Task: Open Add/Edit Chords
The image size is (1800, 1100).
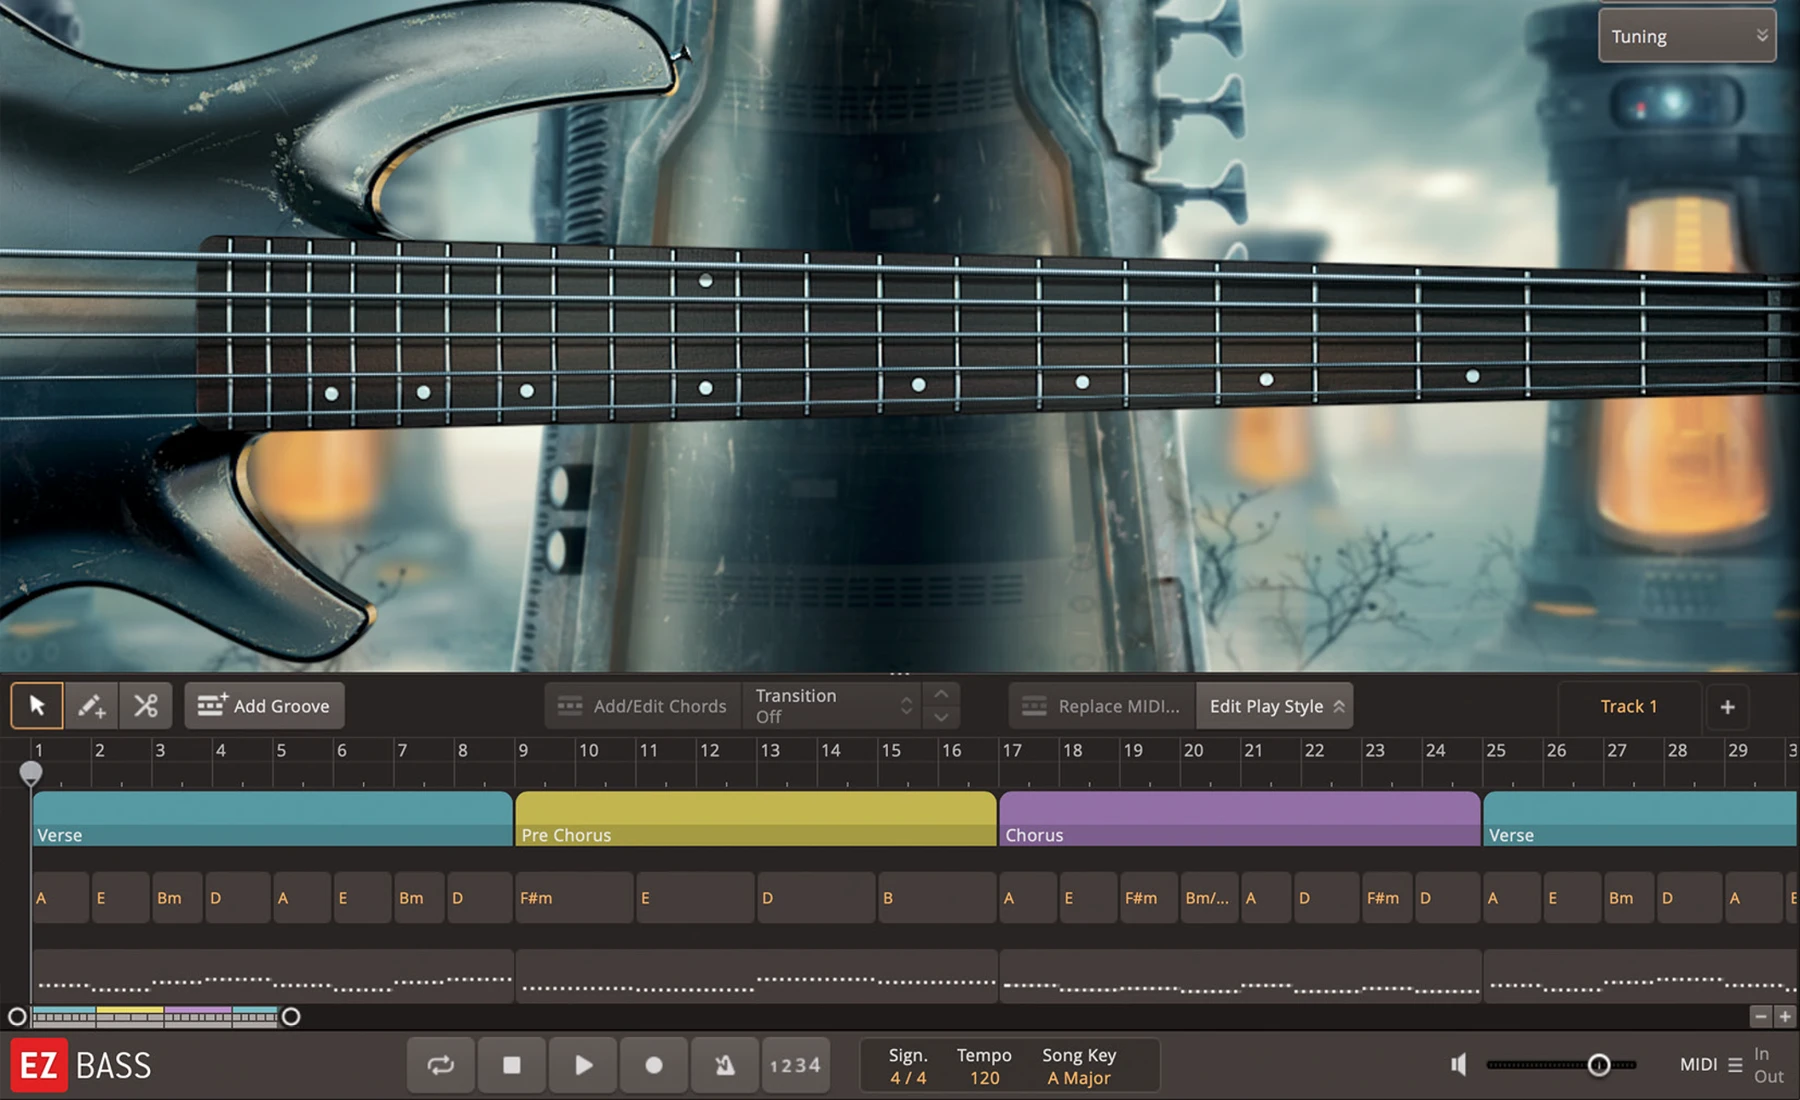Action: coord(642,706)
